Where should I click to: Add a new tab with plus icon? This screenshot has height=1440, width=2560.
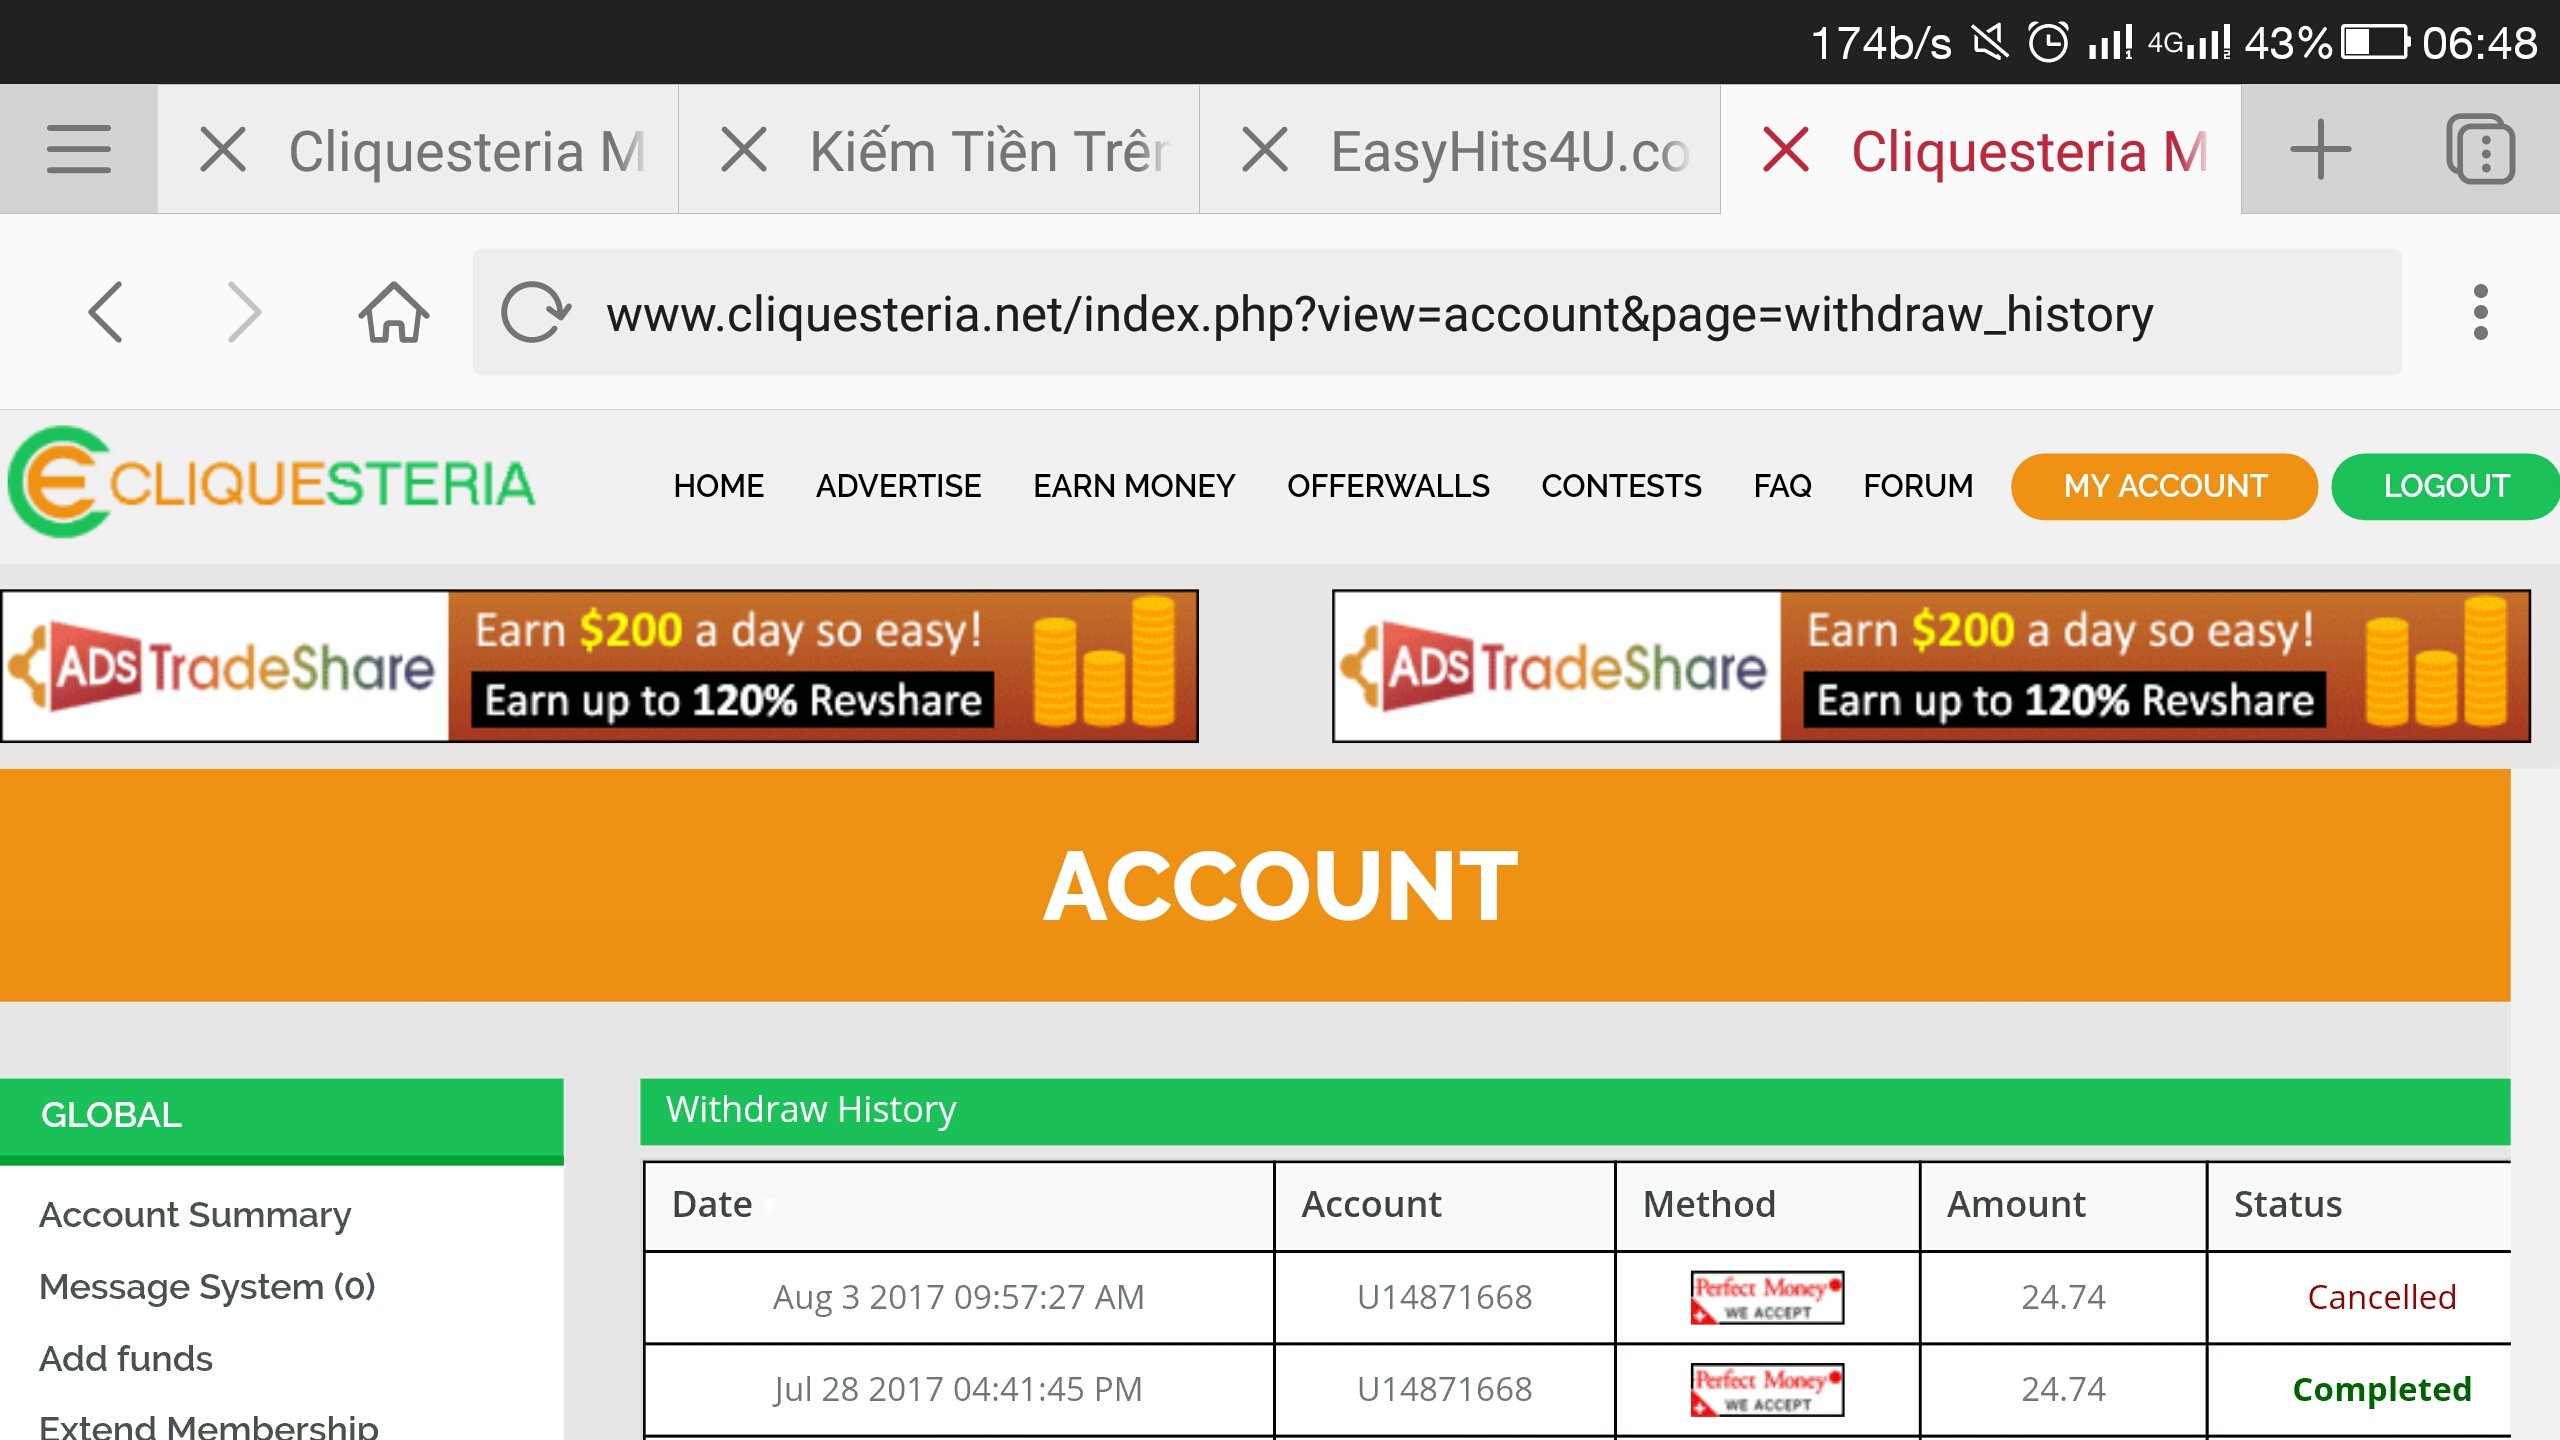coord(2320,150)
